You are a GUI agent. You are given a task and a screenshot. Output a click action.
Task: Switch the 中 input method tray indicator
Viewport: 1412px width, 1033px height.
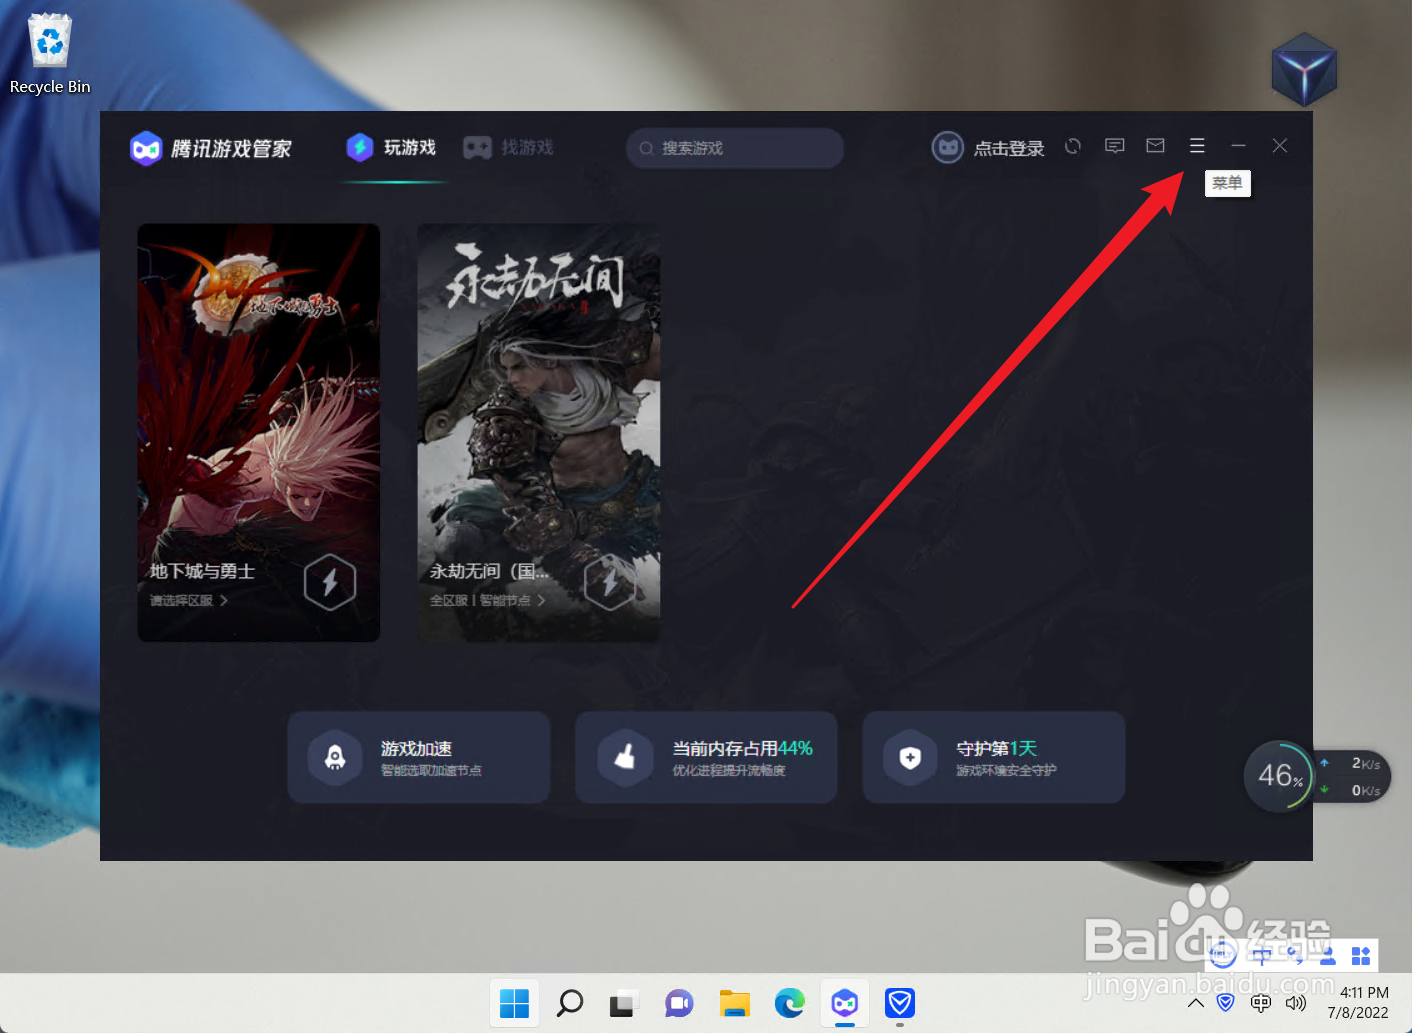1261,1002
